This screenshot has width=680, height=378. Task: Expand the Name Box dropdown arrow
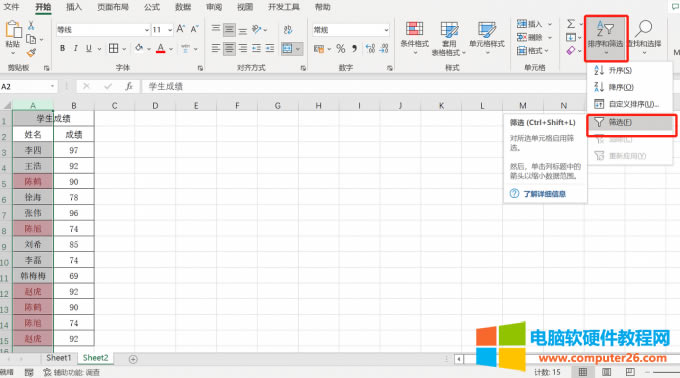[x=52, y=86]
